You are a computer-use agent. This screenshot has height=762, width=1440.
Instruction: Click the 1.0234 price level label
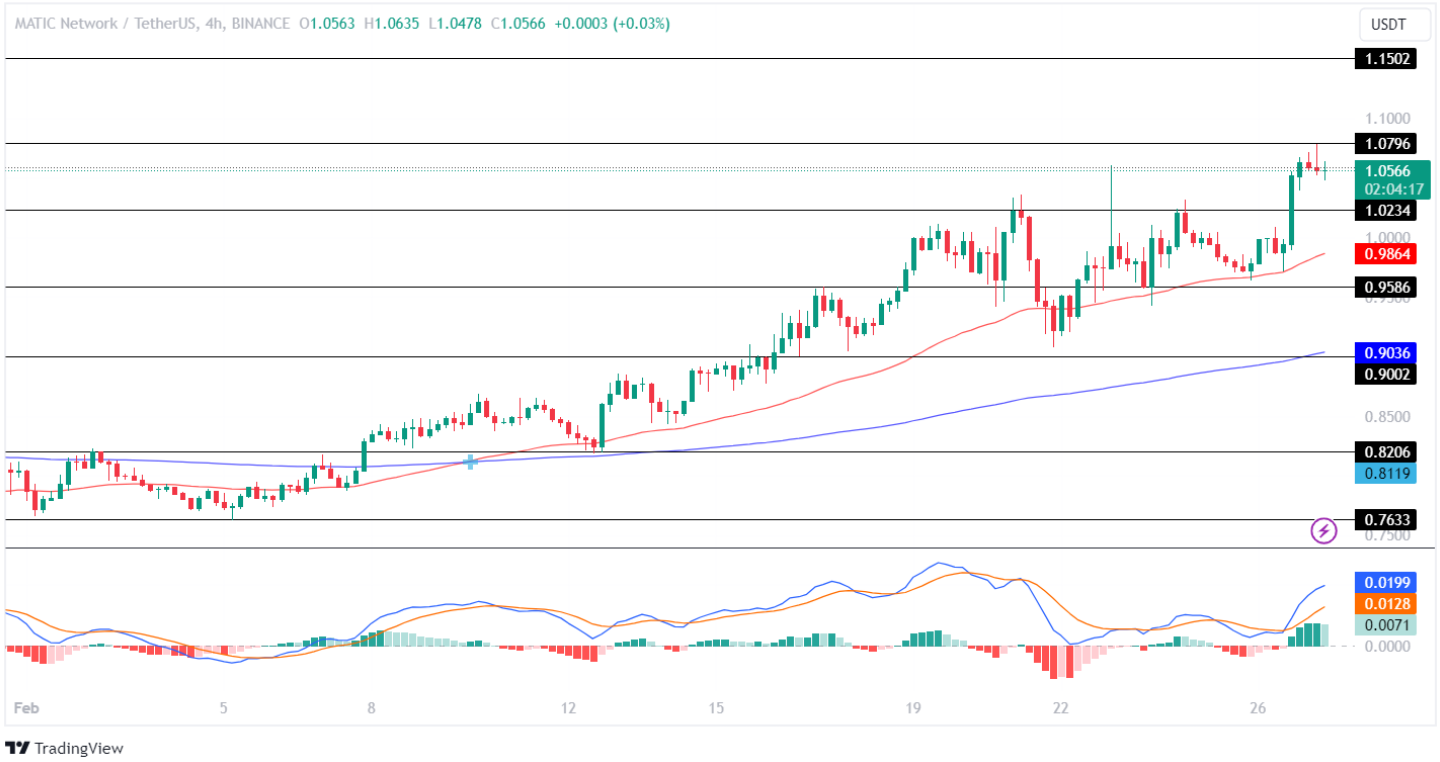(x=1385, y=211)
